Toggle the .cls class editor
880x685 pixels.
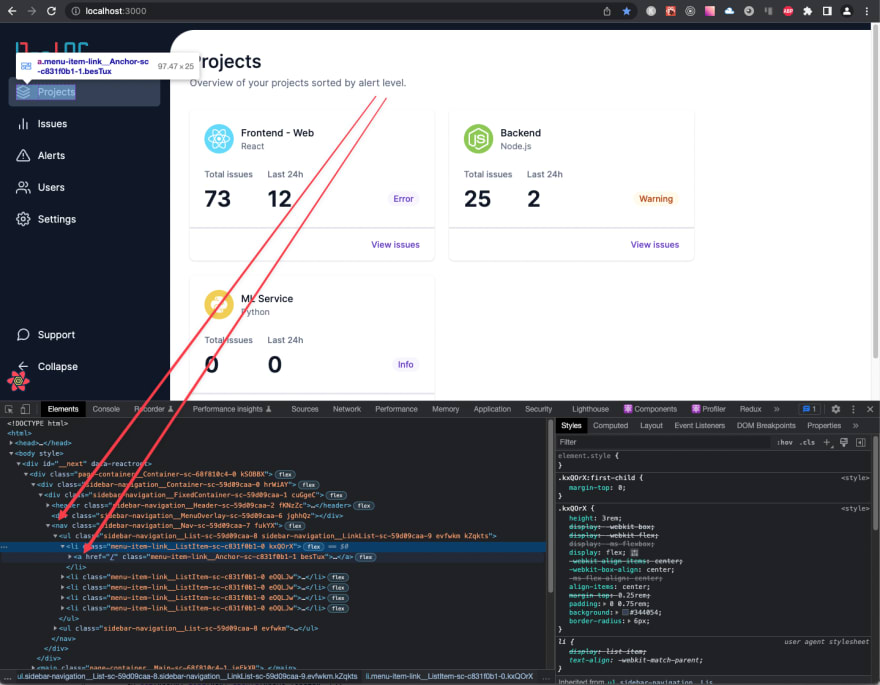pos(808,443)
